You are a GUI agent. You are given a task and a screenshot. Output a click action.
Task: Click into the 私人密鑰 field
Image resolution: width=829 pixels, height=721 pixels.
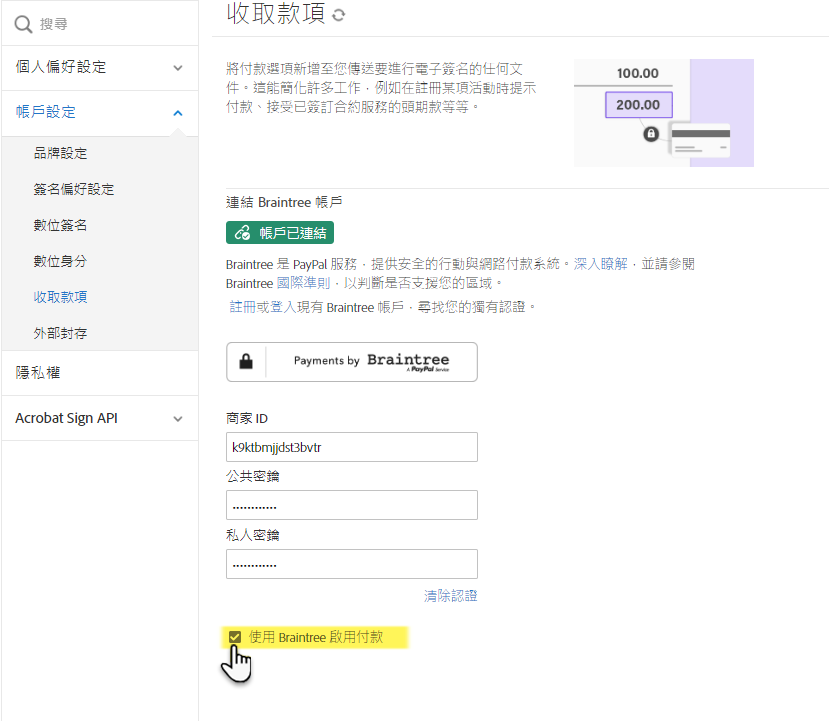click(x=352, y=564)
